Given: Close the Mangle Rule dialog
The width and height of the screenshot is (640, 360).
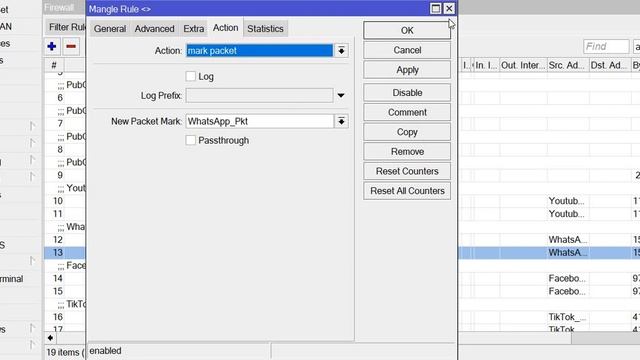Looking at the screenshot, I should tap(449, 9).
